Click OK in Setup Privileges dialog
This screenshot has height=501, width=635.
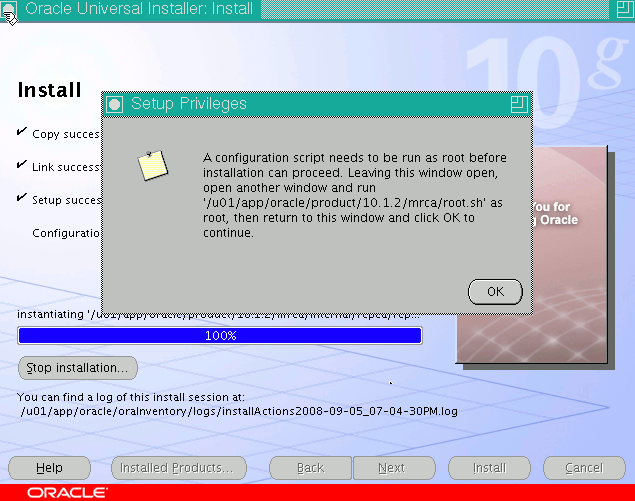click(x=495, y=292)
